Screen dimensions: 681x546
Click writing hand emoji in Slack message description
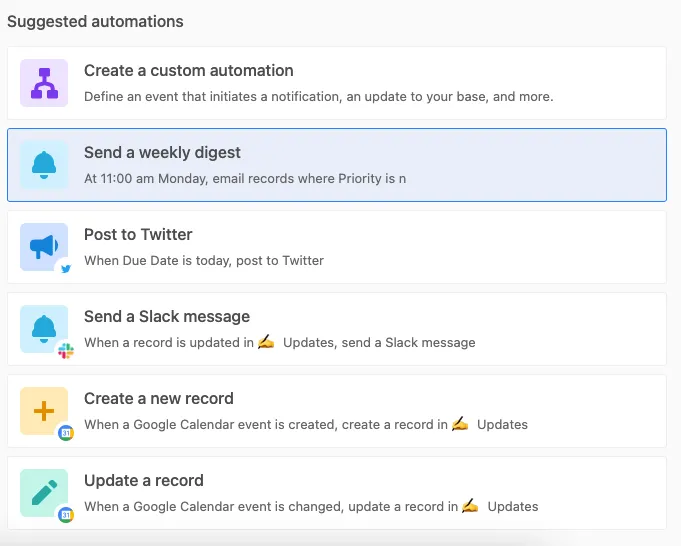(266, 341)
